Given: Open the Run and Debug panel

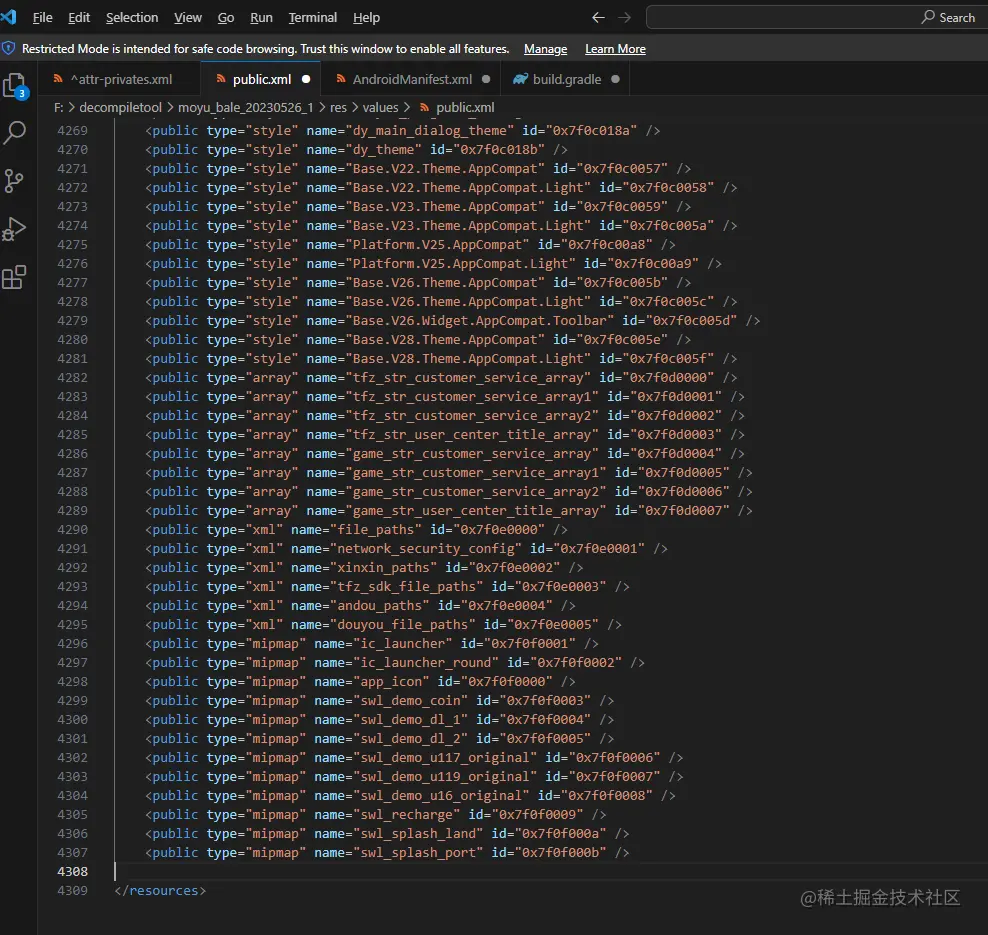Looking at the screenshot, I should [x=15, y=228].
